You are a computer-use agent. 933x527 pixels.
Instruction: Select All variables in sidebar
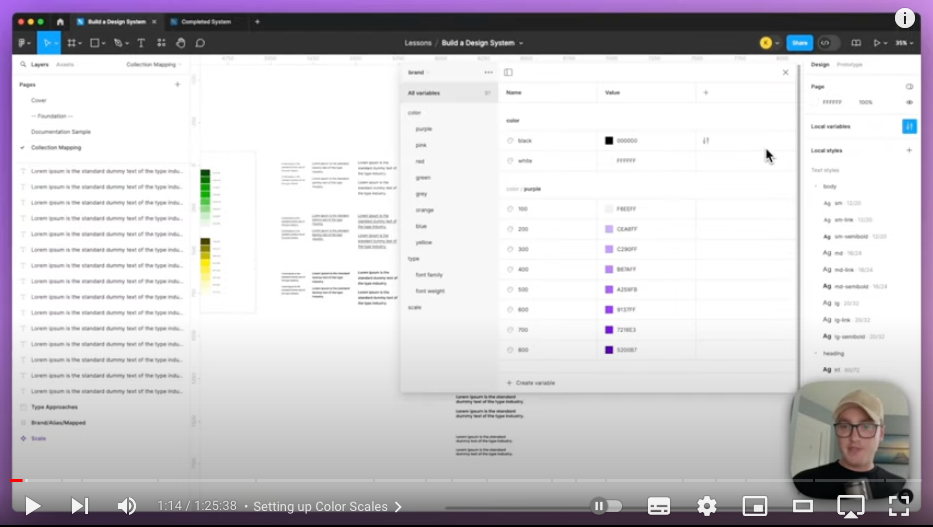coord(449,93)
